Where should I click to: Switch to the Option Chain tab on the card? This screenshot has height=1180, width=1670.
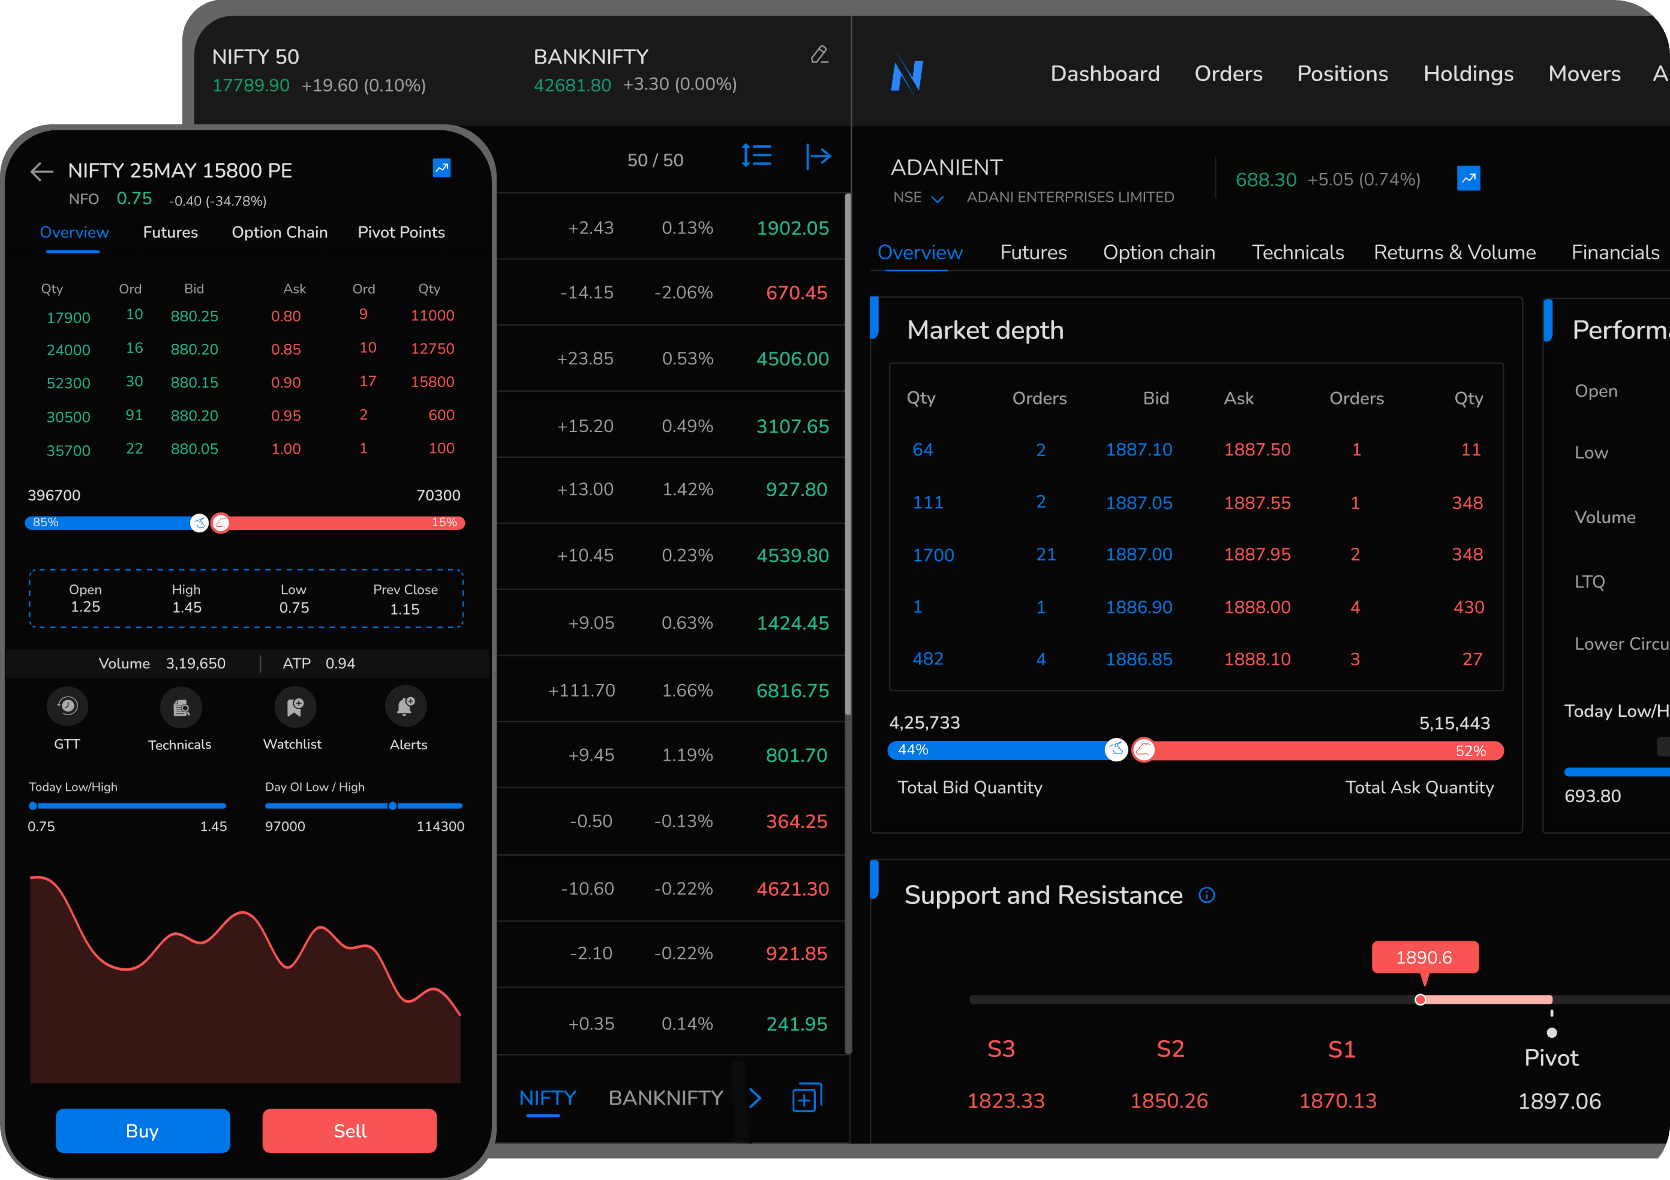tap(279, 232)
